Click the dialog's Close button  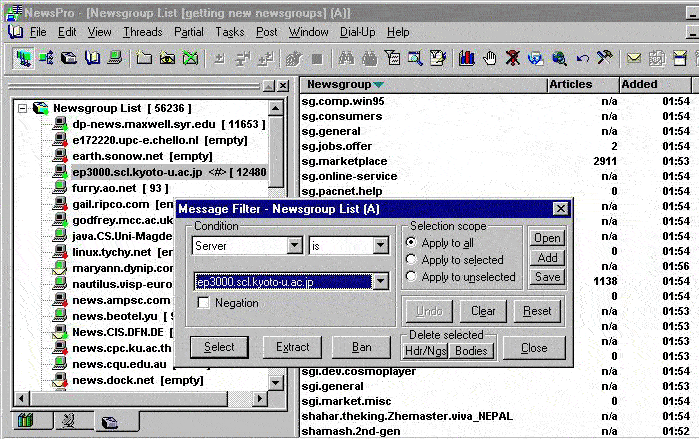534,348
